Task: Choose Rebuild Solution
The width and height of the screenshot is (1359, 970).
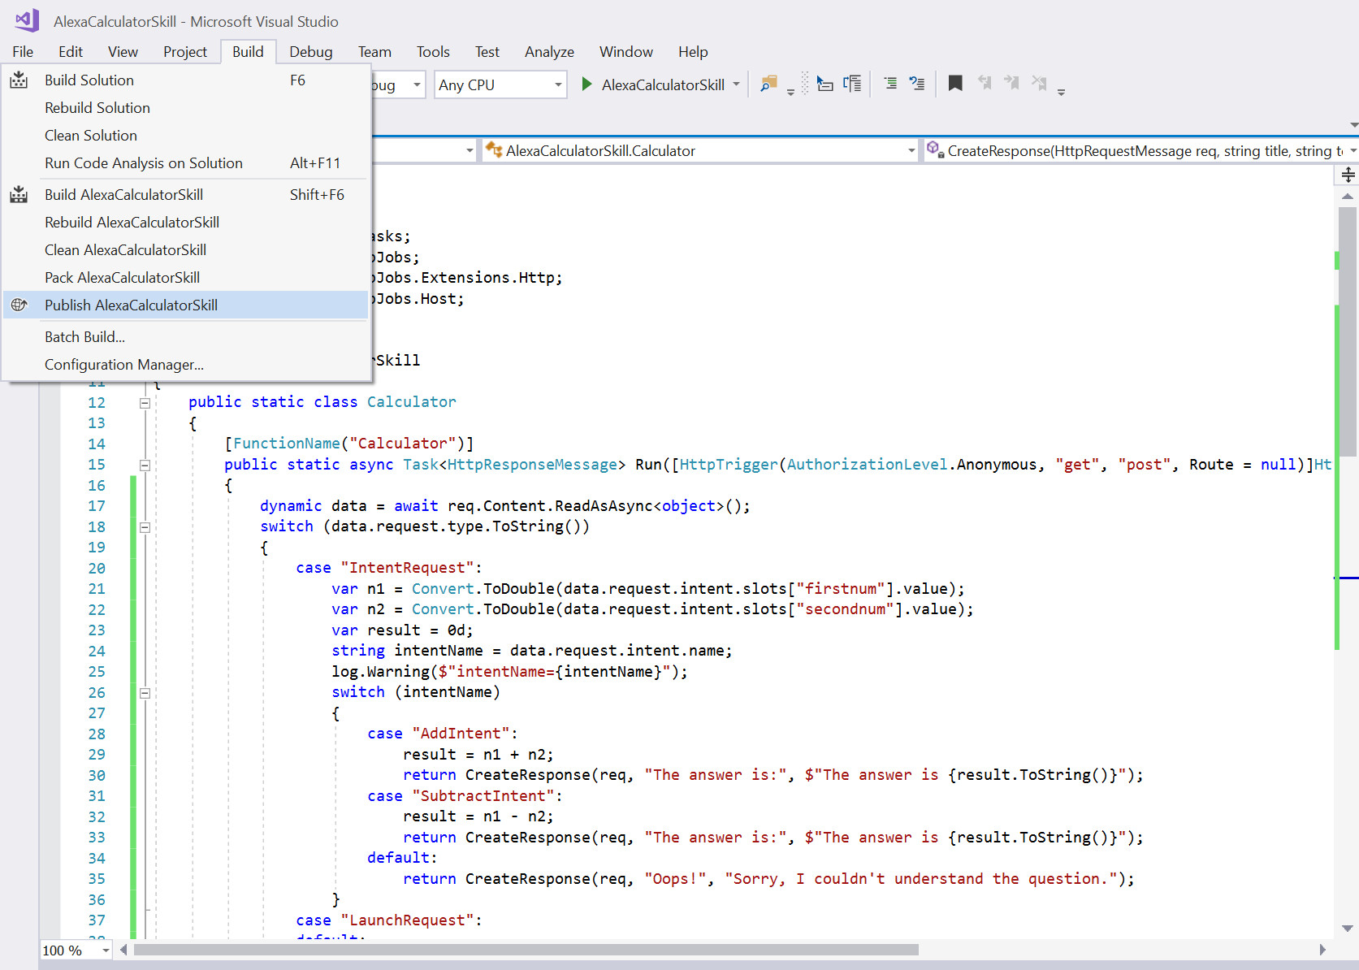Action: point(97,108)
